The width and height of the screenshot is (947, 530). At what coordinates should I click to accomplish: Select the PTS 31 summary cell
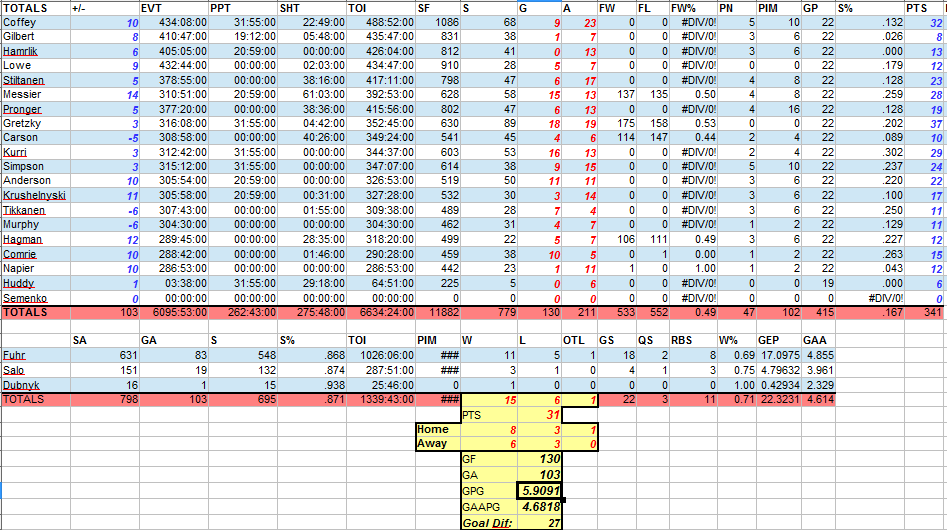[539, 415]
